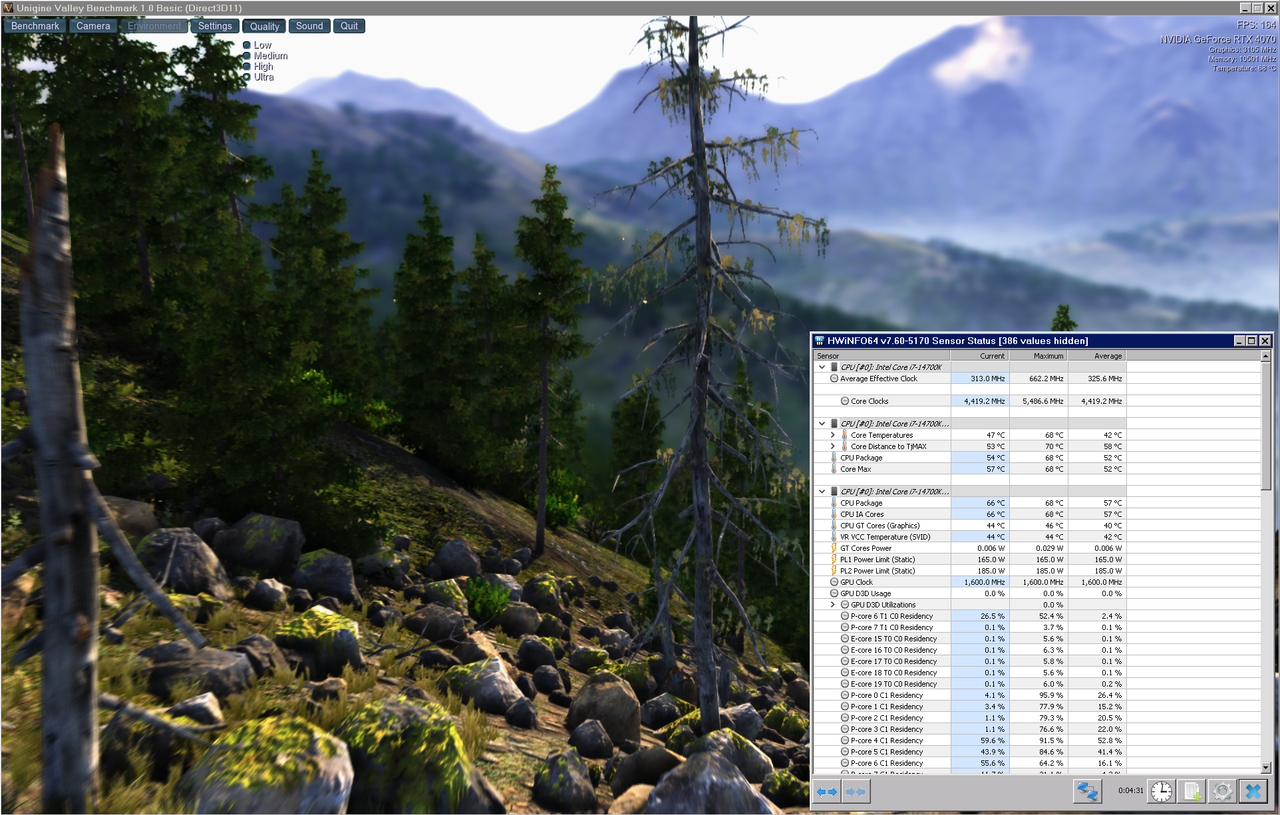Click lightning icon beside PL2 Power Limit
This screenshot has height=815, width=1280.
tap(834, 571)
